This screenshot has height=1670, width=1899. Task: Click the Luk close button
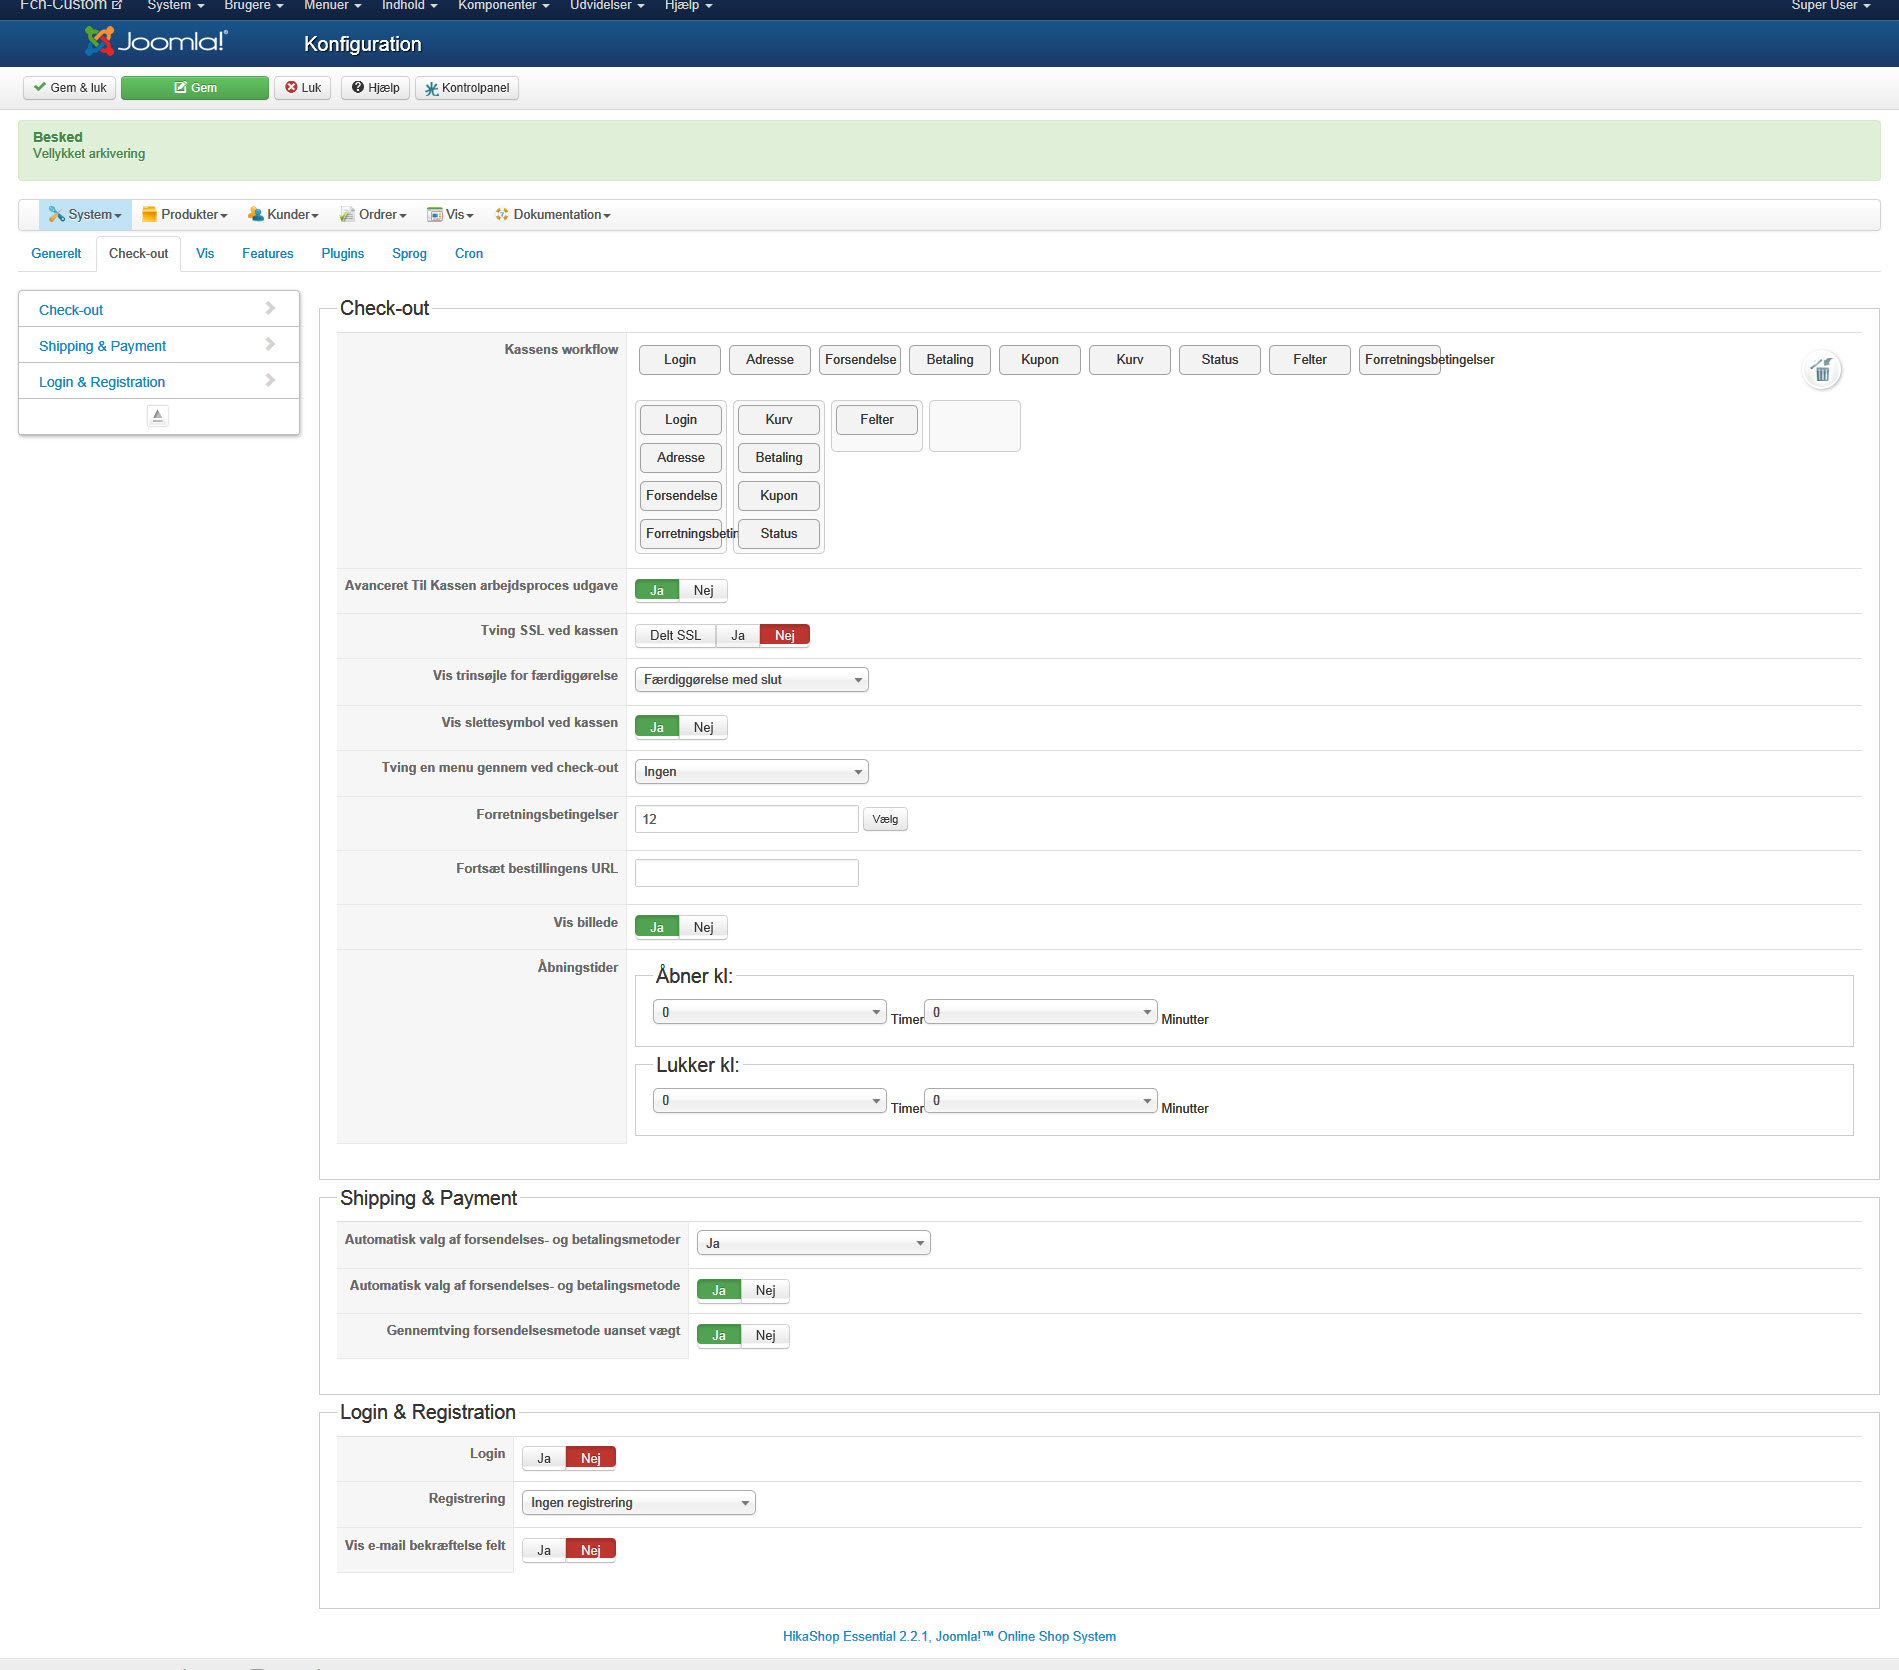303,88
